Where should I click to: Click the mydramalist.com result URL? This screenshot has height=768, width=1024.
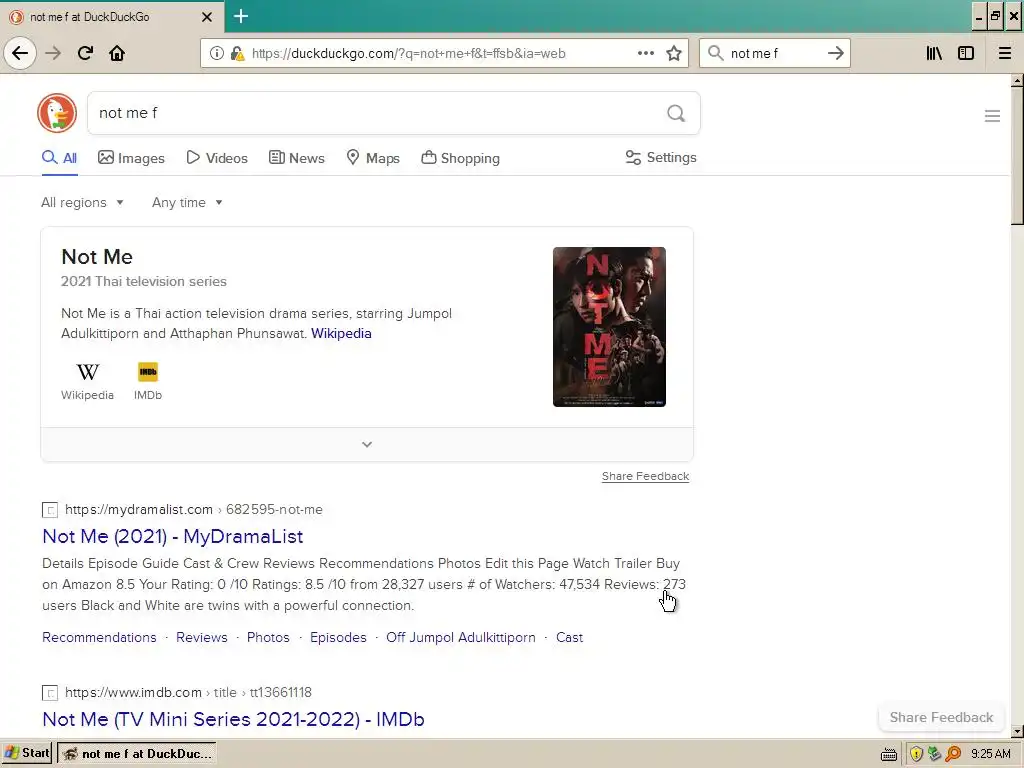click(193, 509)
